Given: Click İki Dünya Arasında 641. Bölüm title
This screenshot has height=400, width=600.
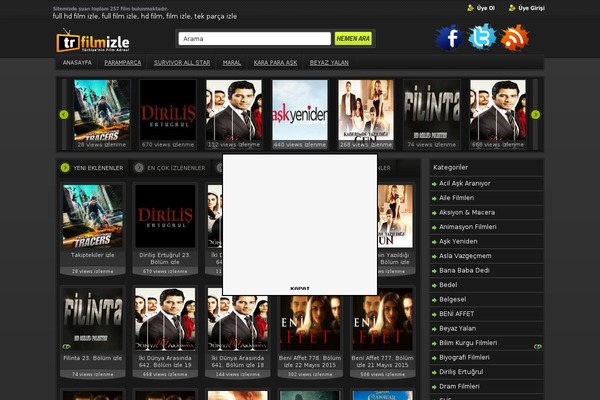Looking at the screenshot, I should click(238, 361).
